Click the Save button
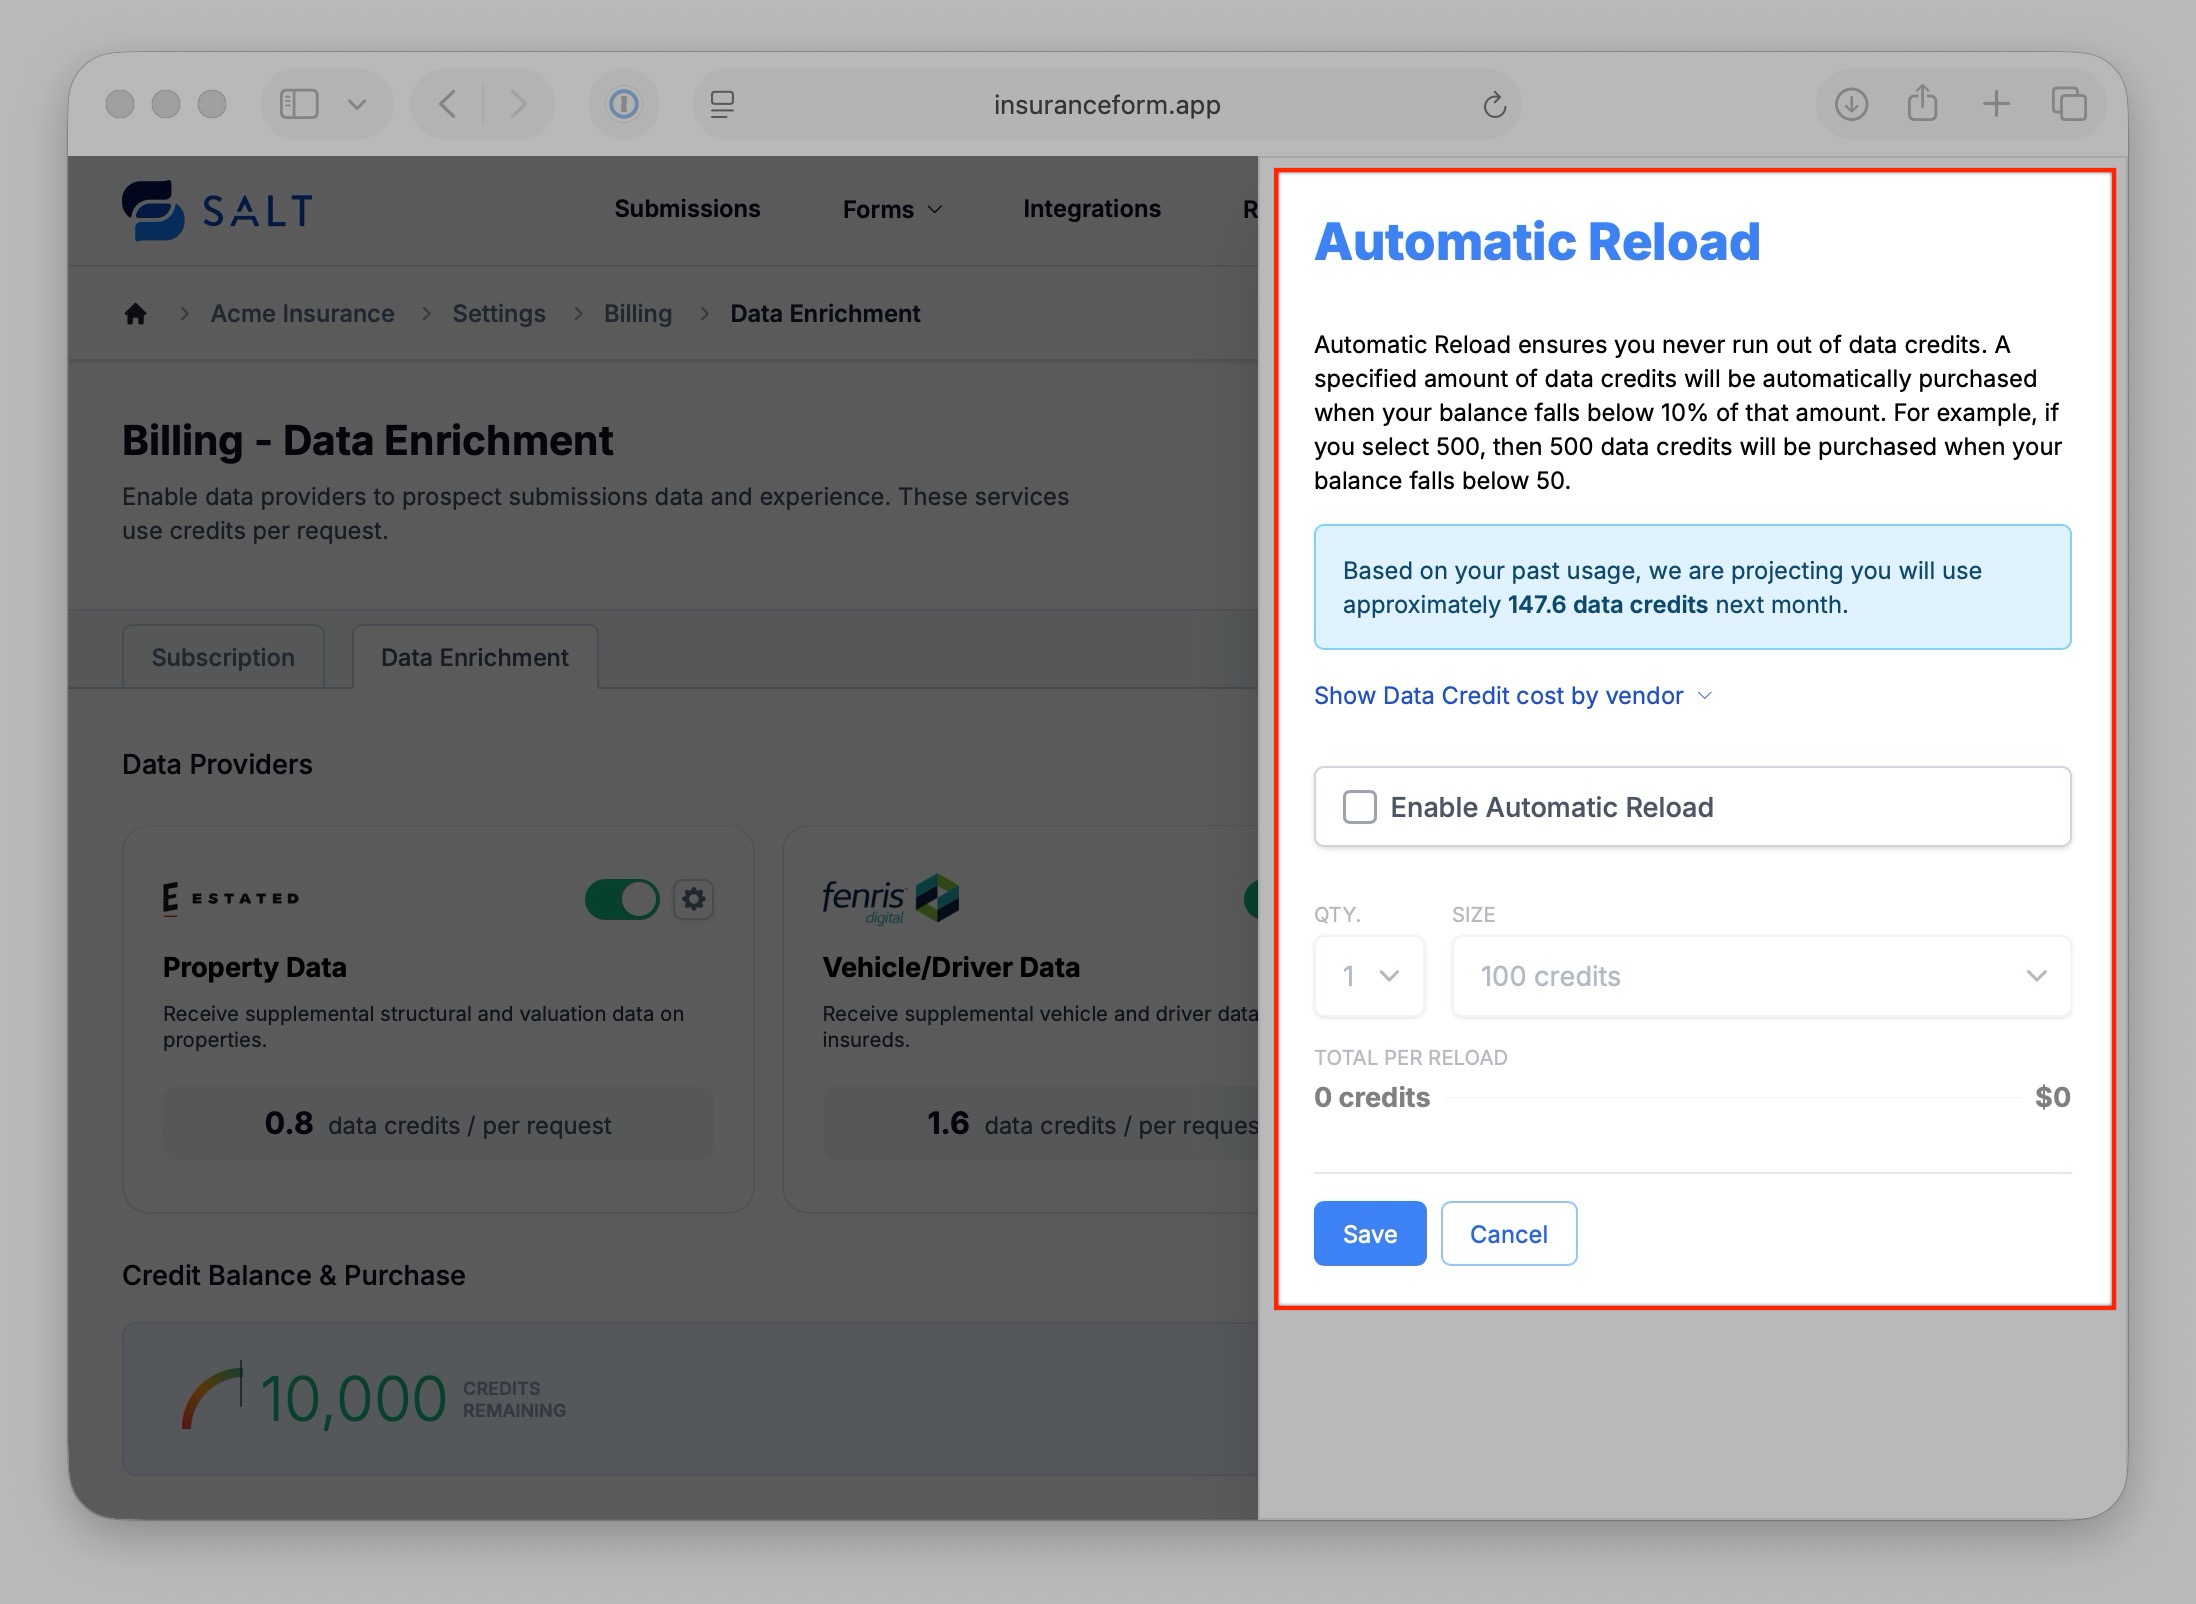The image size is (2196, 1604). pos(1369,1234)
